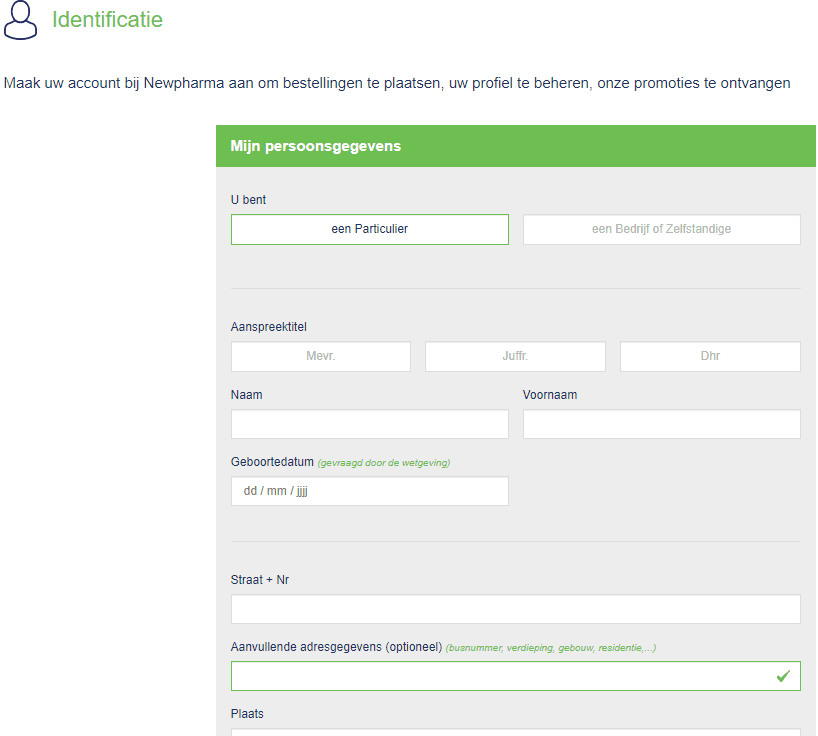Select 'een Bedrijf of Zelfstandige' option
This screenshot has height=736, width=818.
click(661, 229)
